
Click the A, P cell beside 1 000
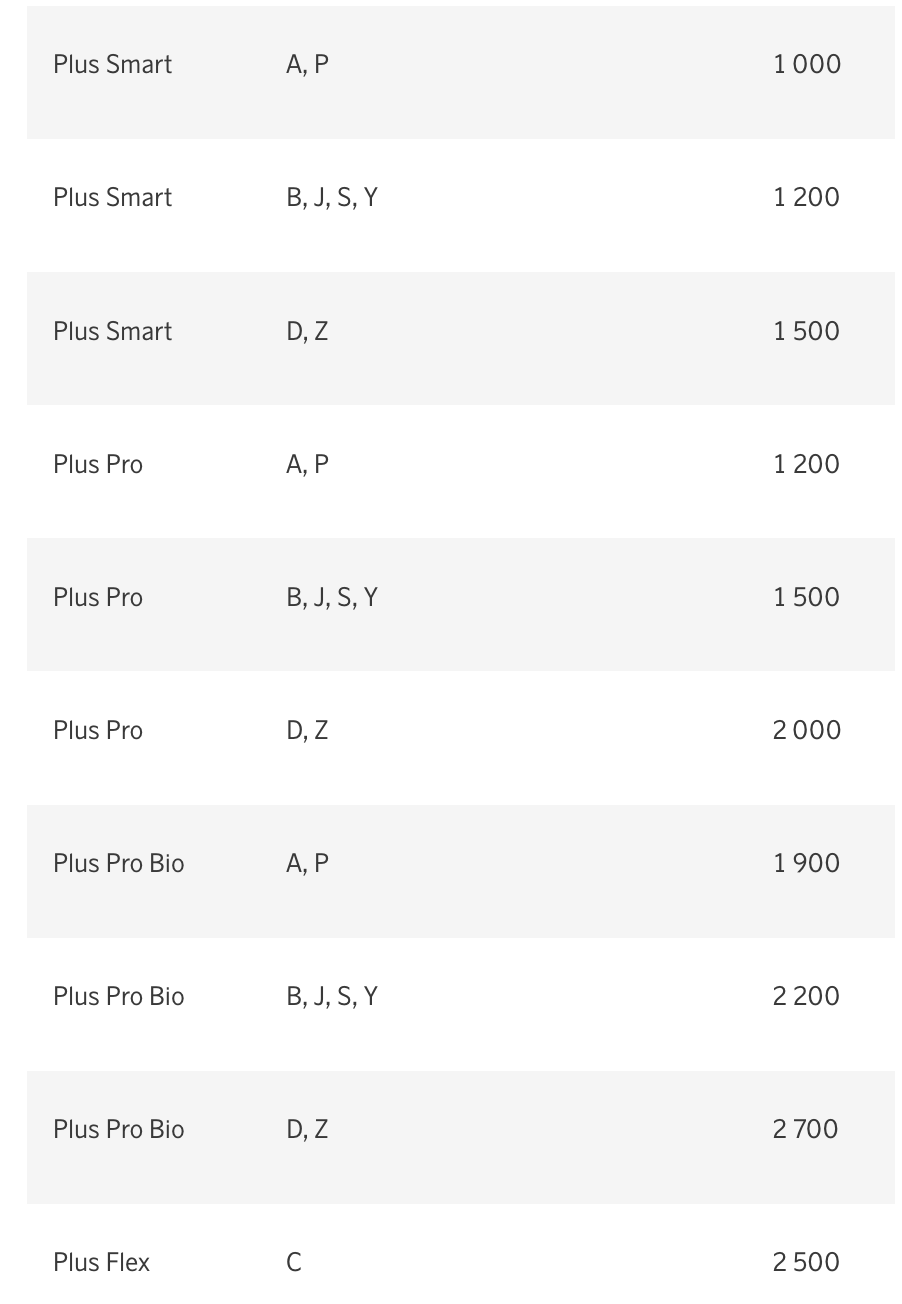point(307,64)
